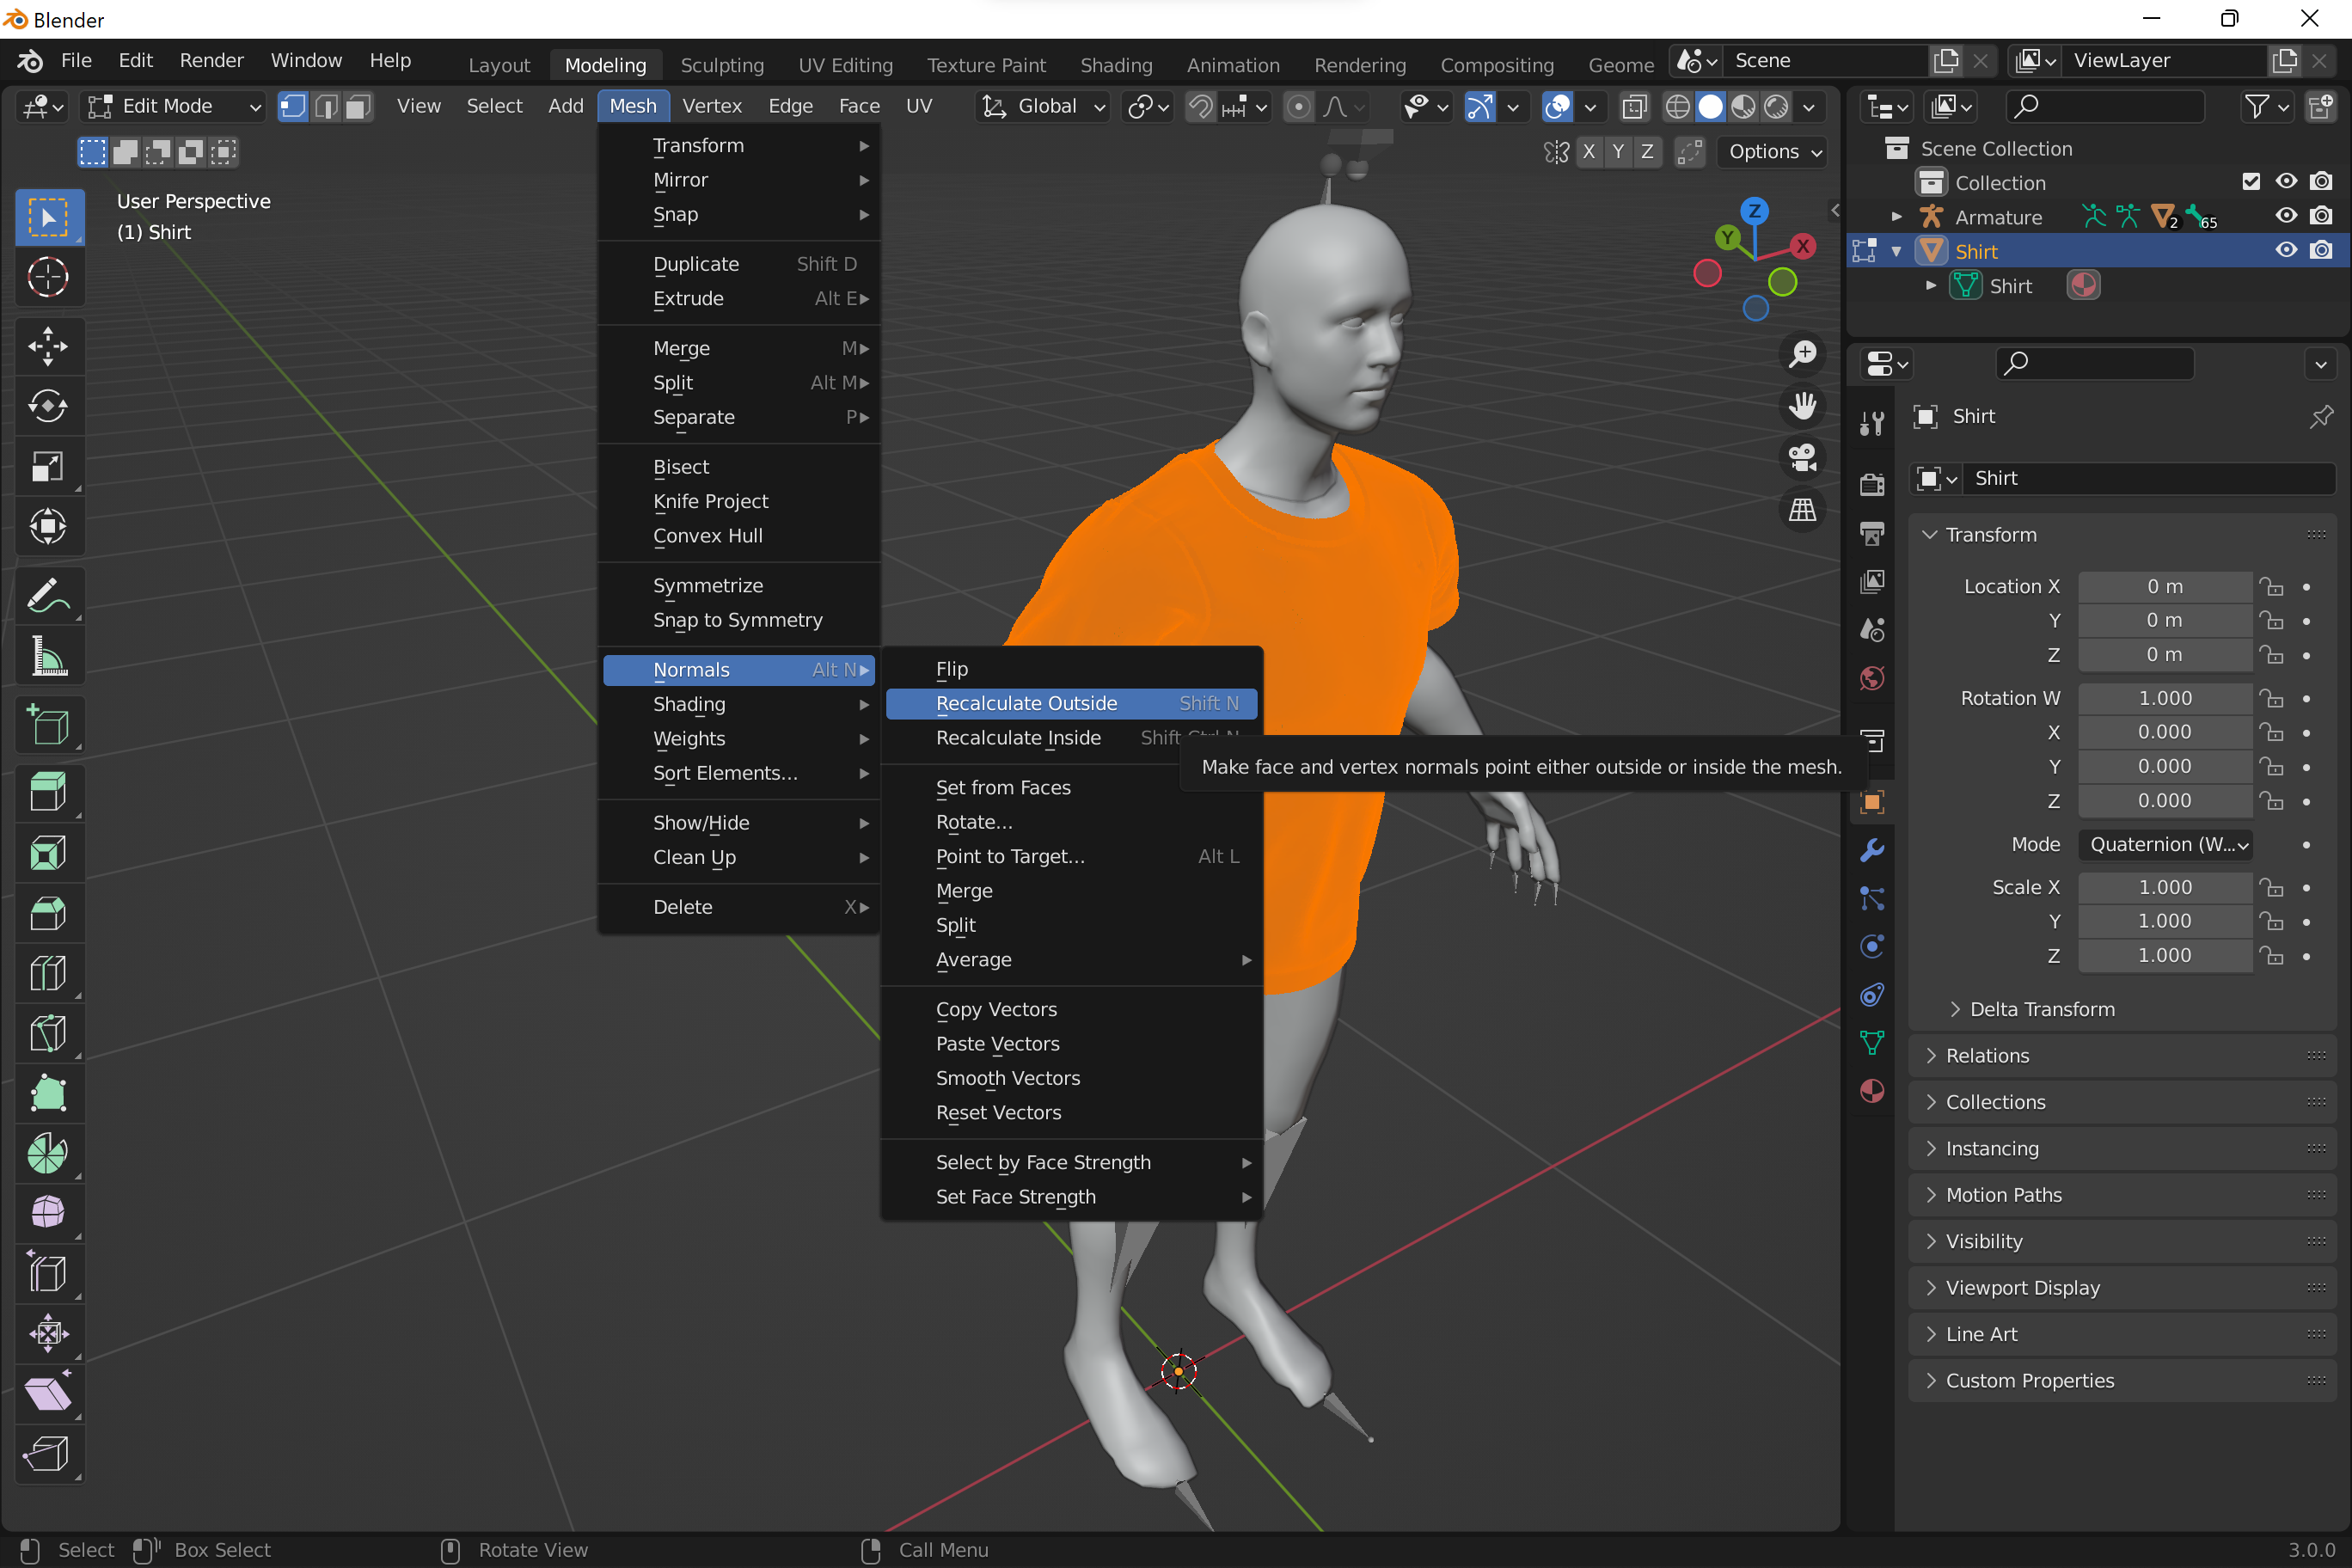Choose Recalculate Outside menu entry
Screen dimensions: 2352x1568
pyautogui.click(x=1026, y=703)
